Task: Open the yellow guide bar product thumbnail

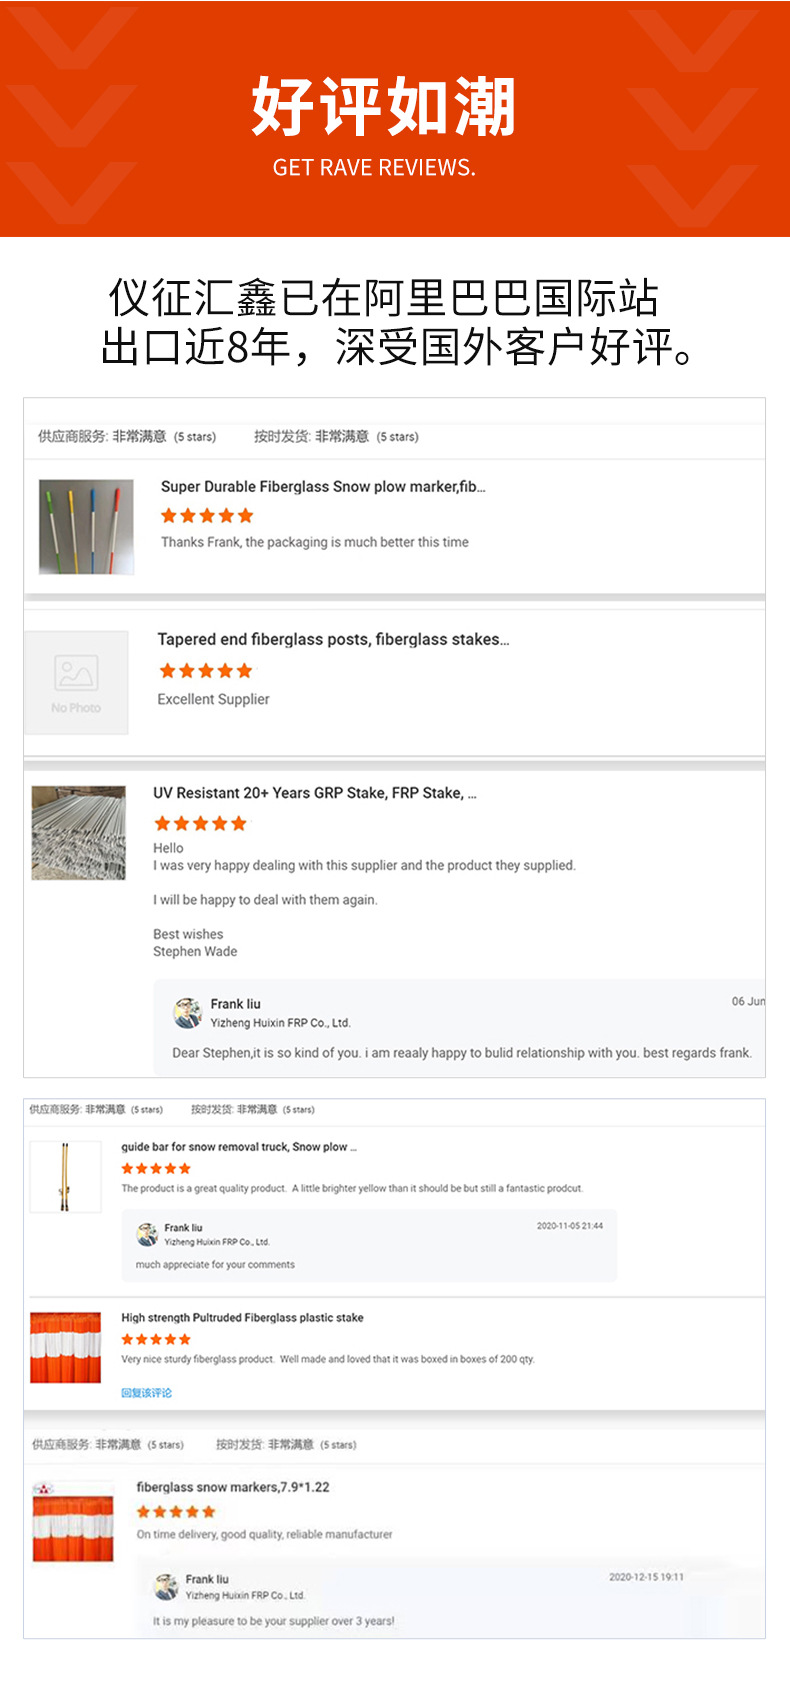Action: (x=65, y=1177)
